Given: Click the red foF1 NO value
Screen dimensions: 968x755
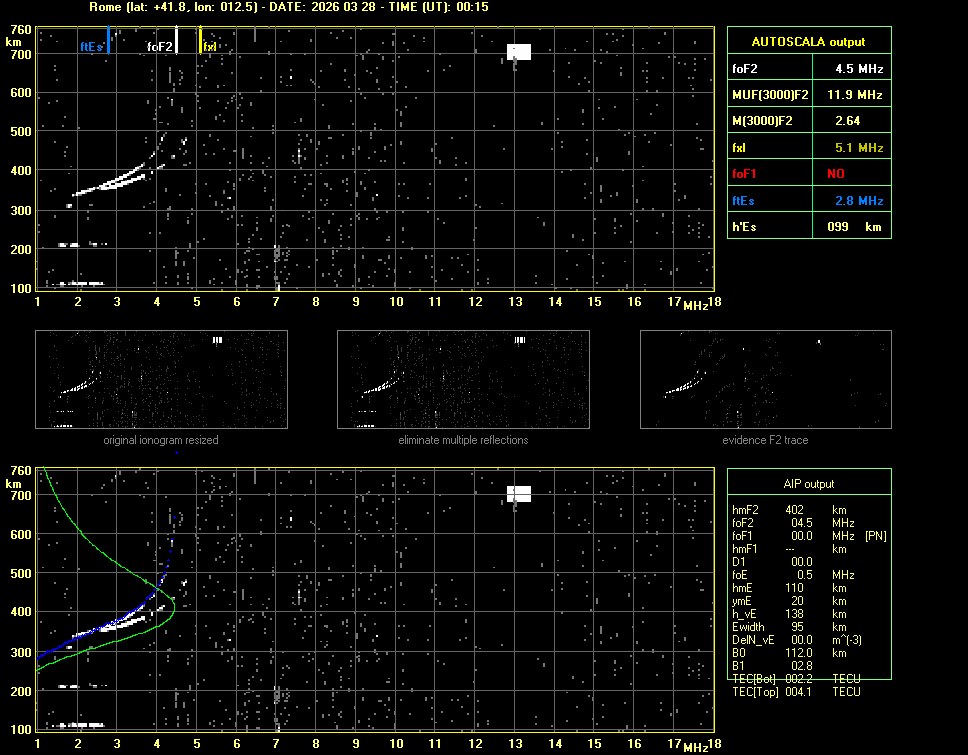Looking at the screenshot, I should pos(849,174).
